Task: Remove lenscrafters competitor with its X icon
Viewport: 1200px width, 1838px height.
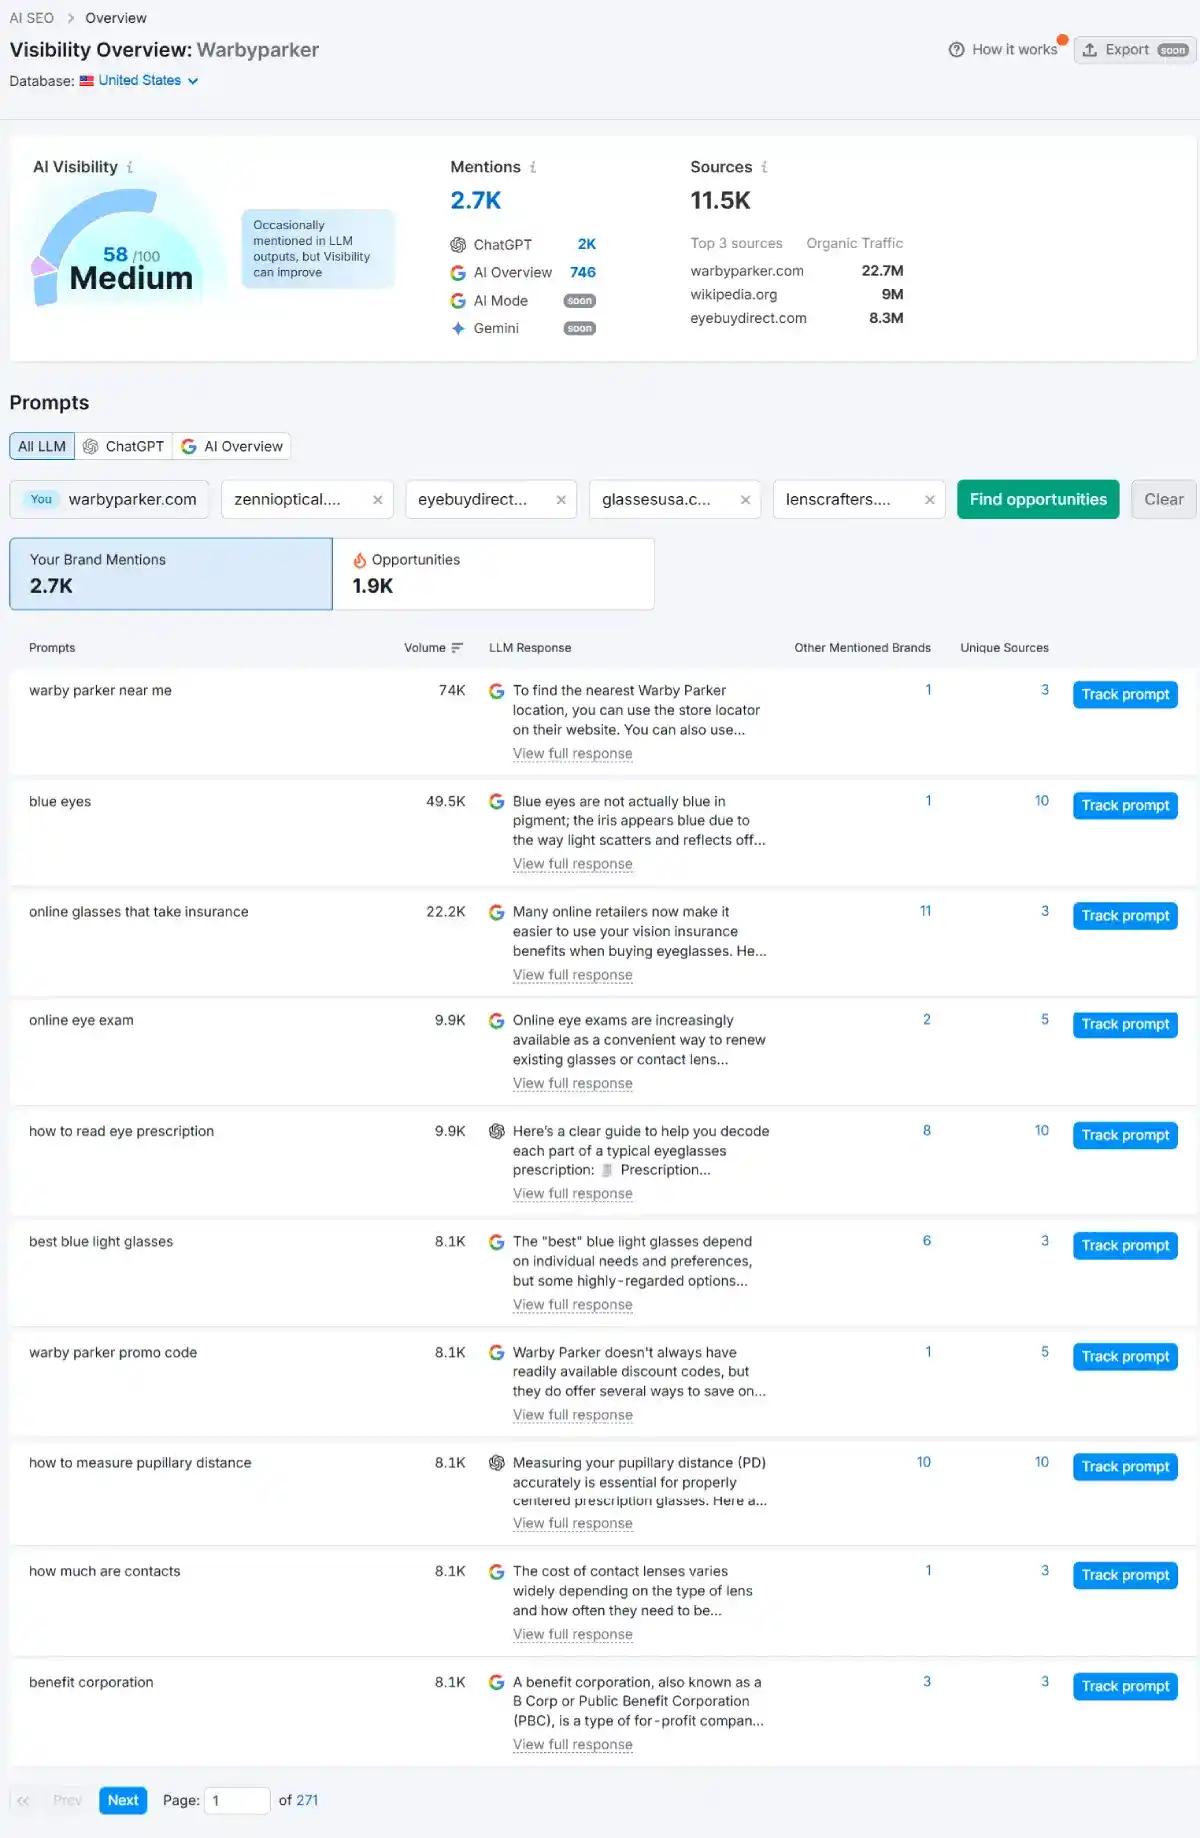Action: [x=929, y=500]
